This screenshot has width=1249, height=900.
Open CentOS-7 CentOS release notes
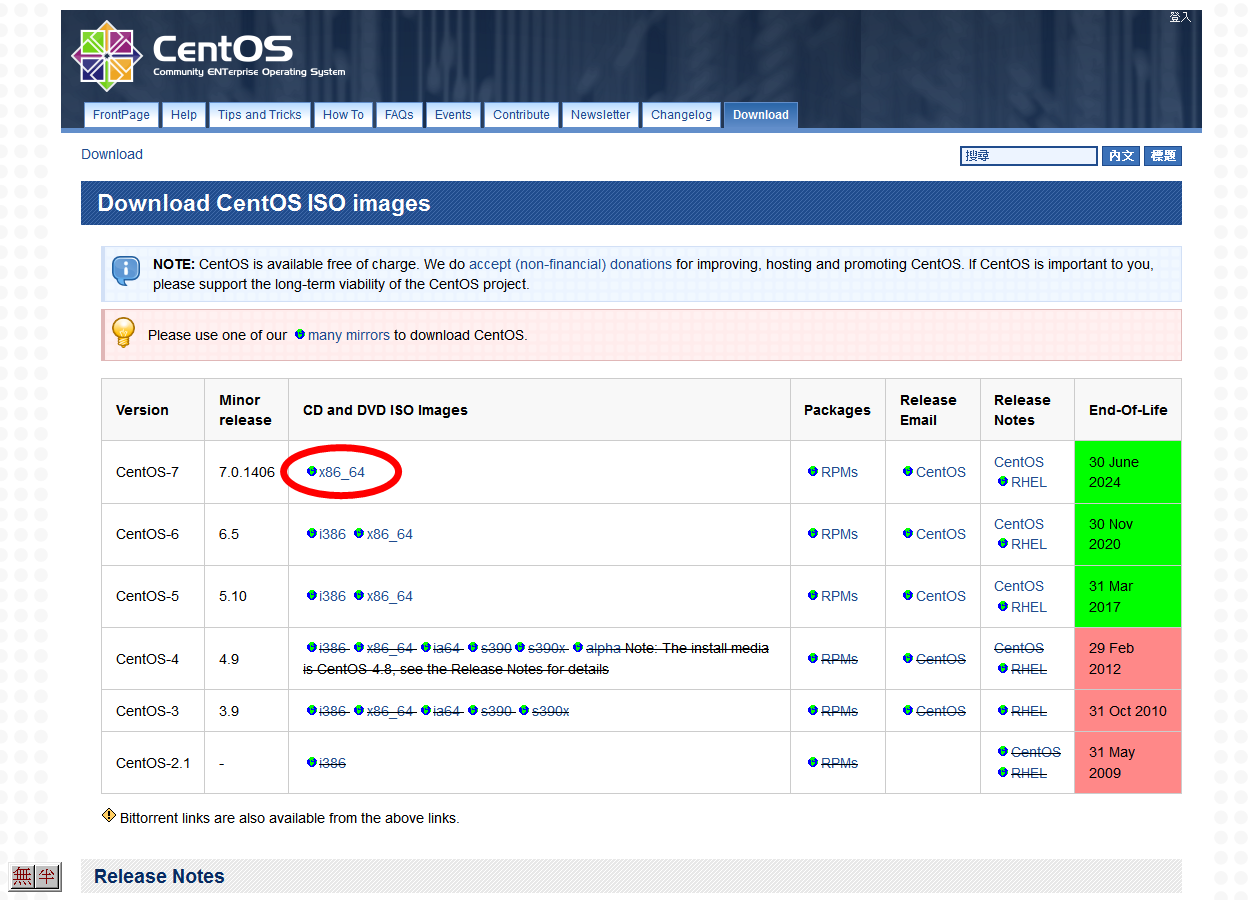click(x=1019, y=462)
